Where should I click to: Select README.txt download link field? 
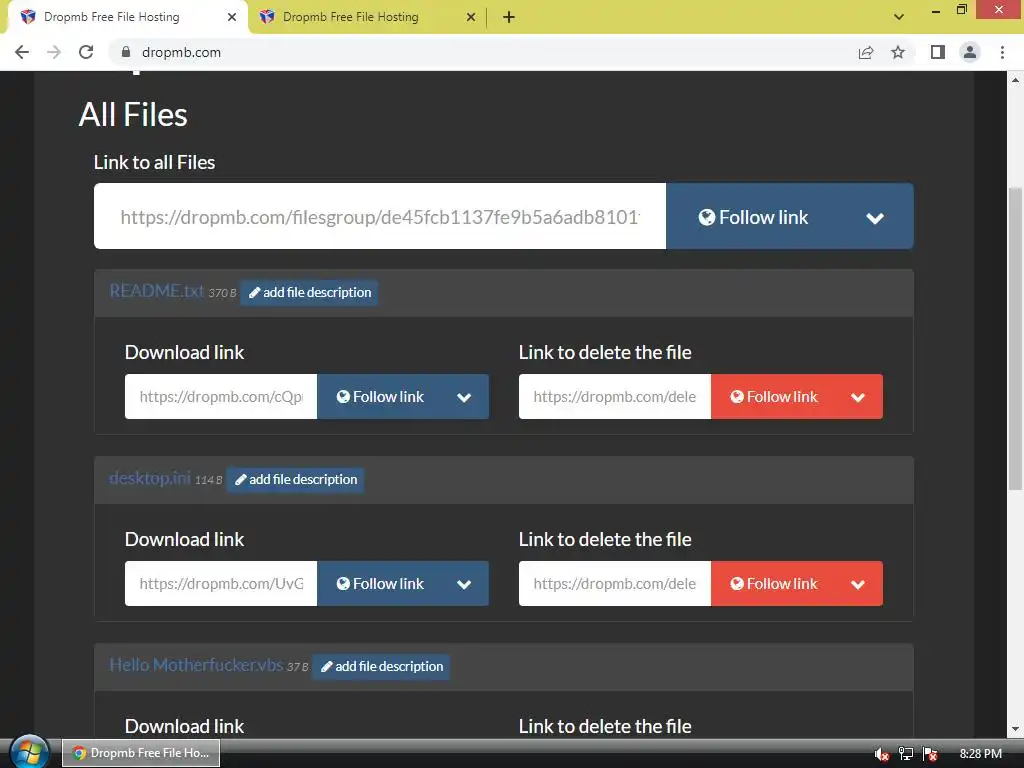pyautogui.click(x=221, y=396)
